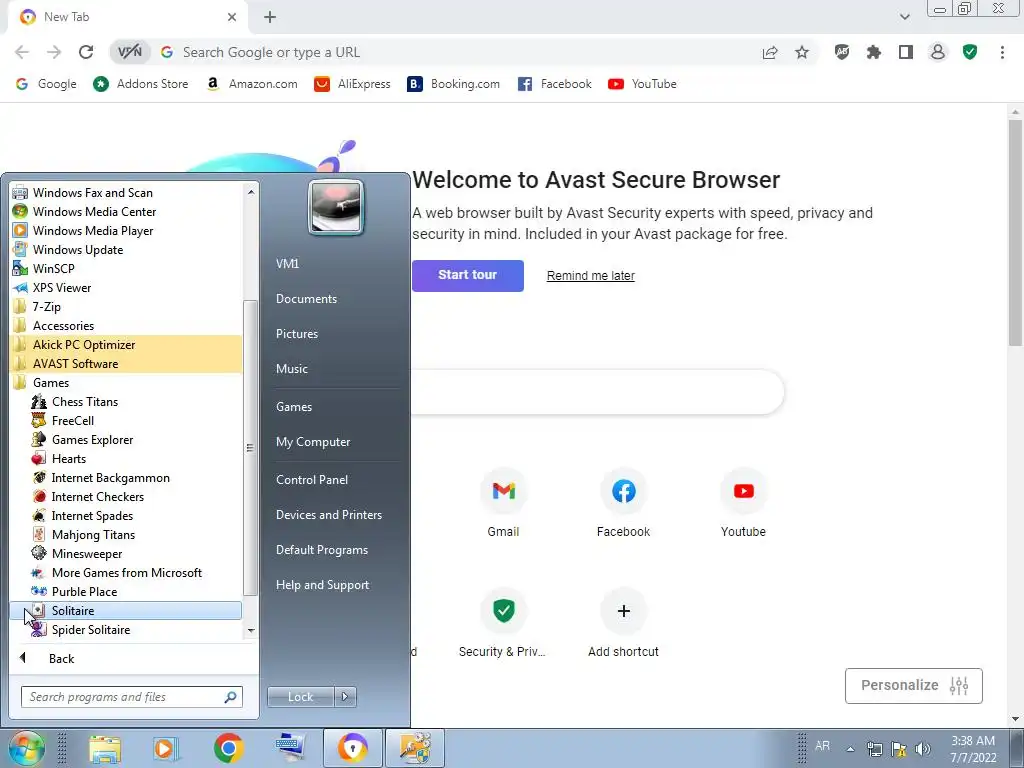Launch Internet Checkers

click(125, 496)
